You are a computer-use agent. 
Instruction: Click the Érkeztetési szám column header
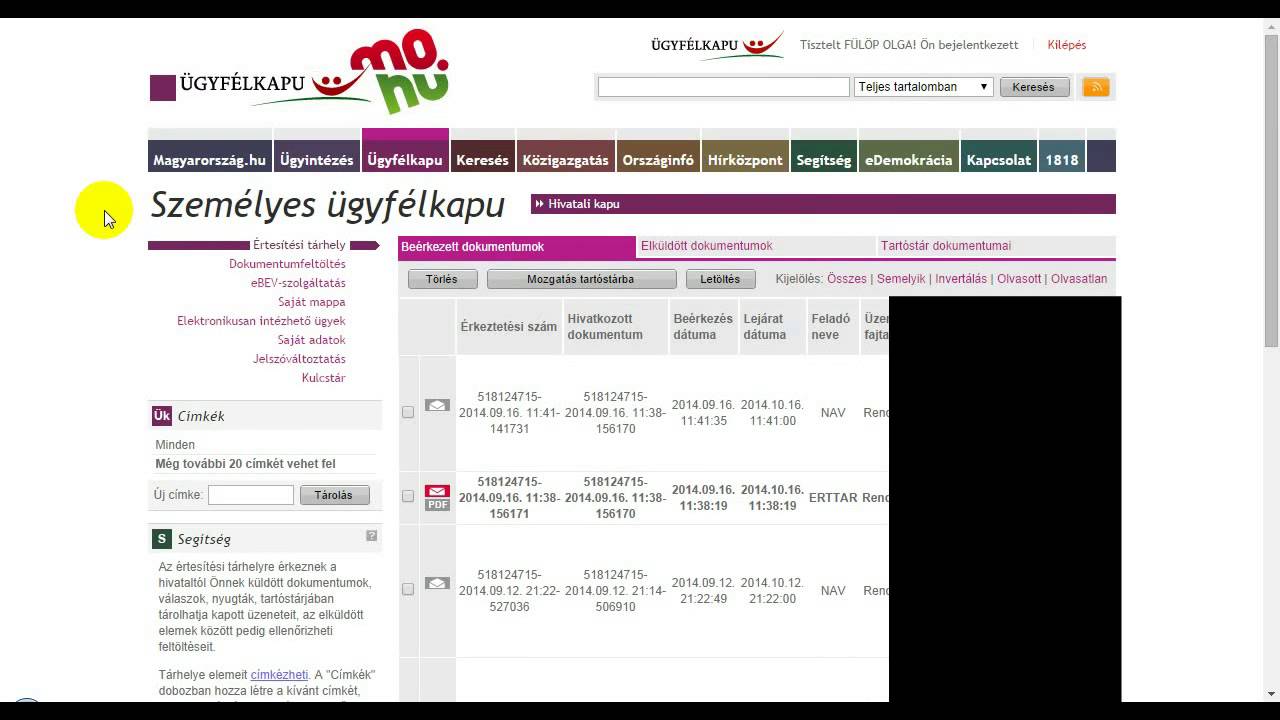509,327
